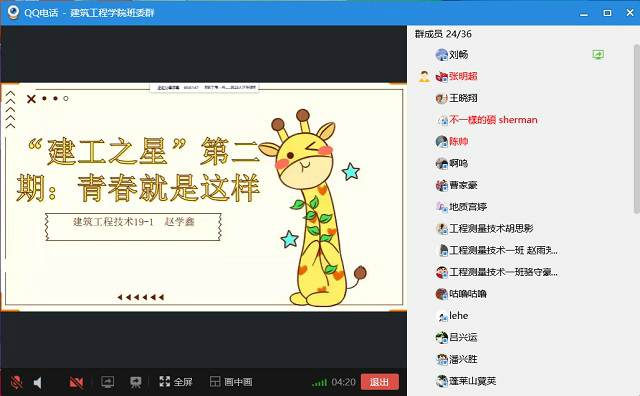Screen dimensions: 640x396
Task: Open the presentation whiteboard icon
Action: coord(136,382)
